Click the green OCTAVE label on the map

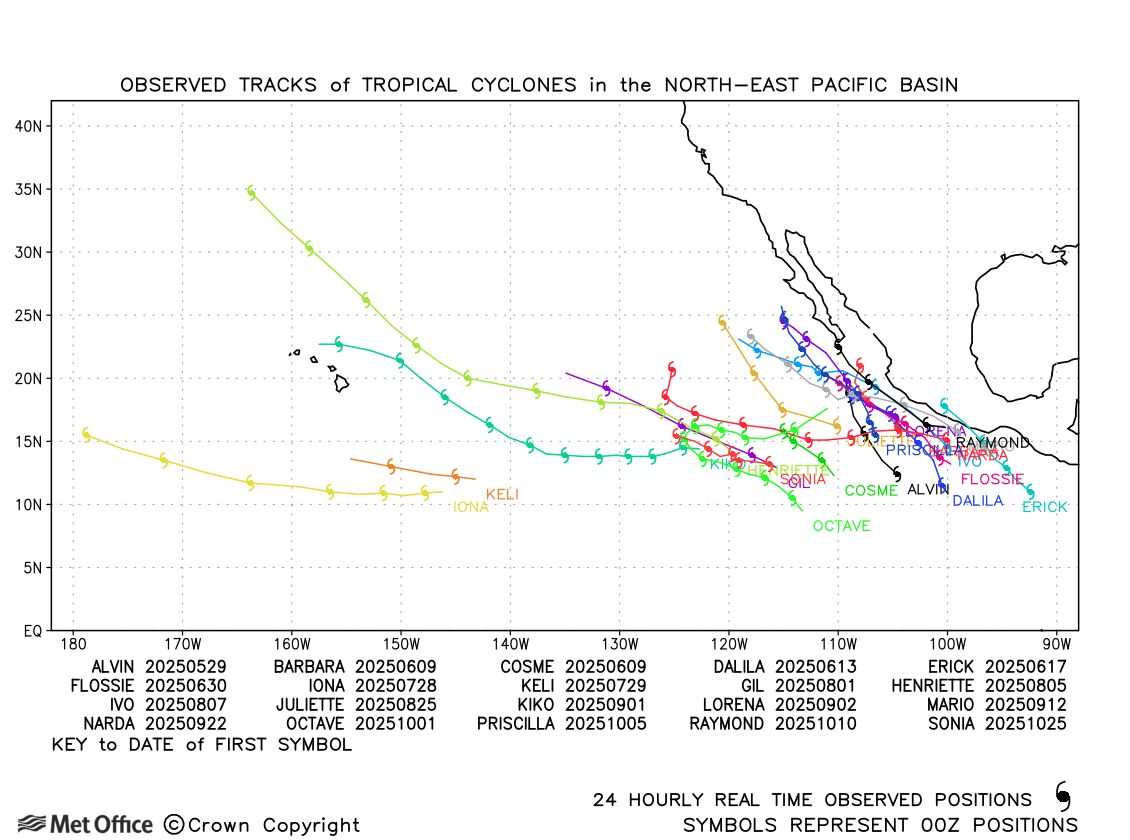841,526
